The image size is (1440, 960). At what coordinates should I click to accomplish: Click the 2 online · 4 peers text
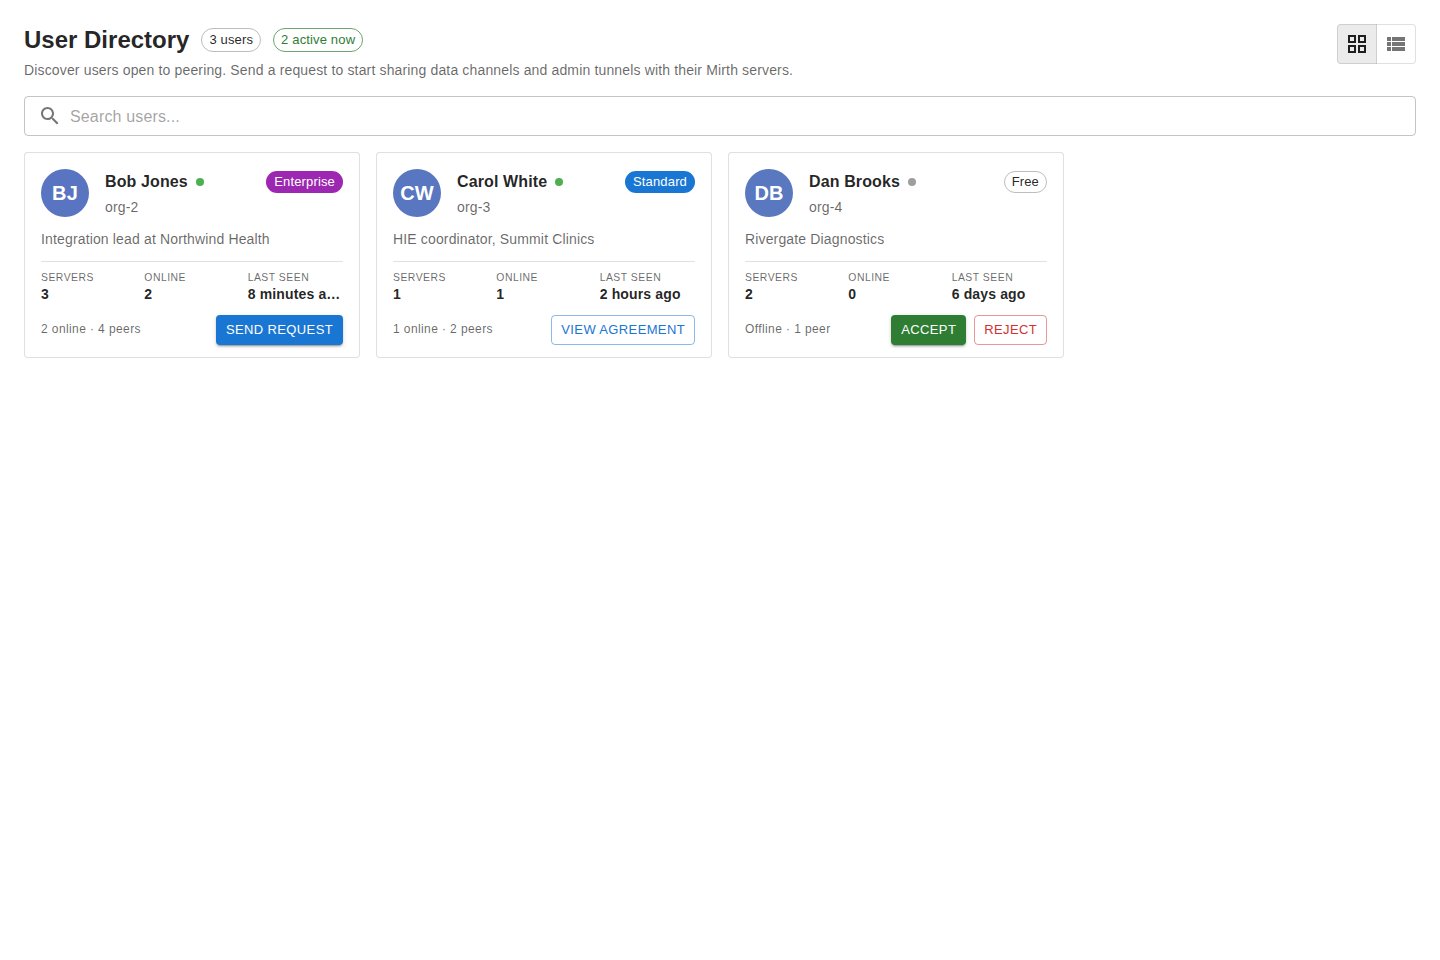(x=91, y=329)
